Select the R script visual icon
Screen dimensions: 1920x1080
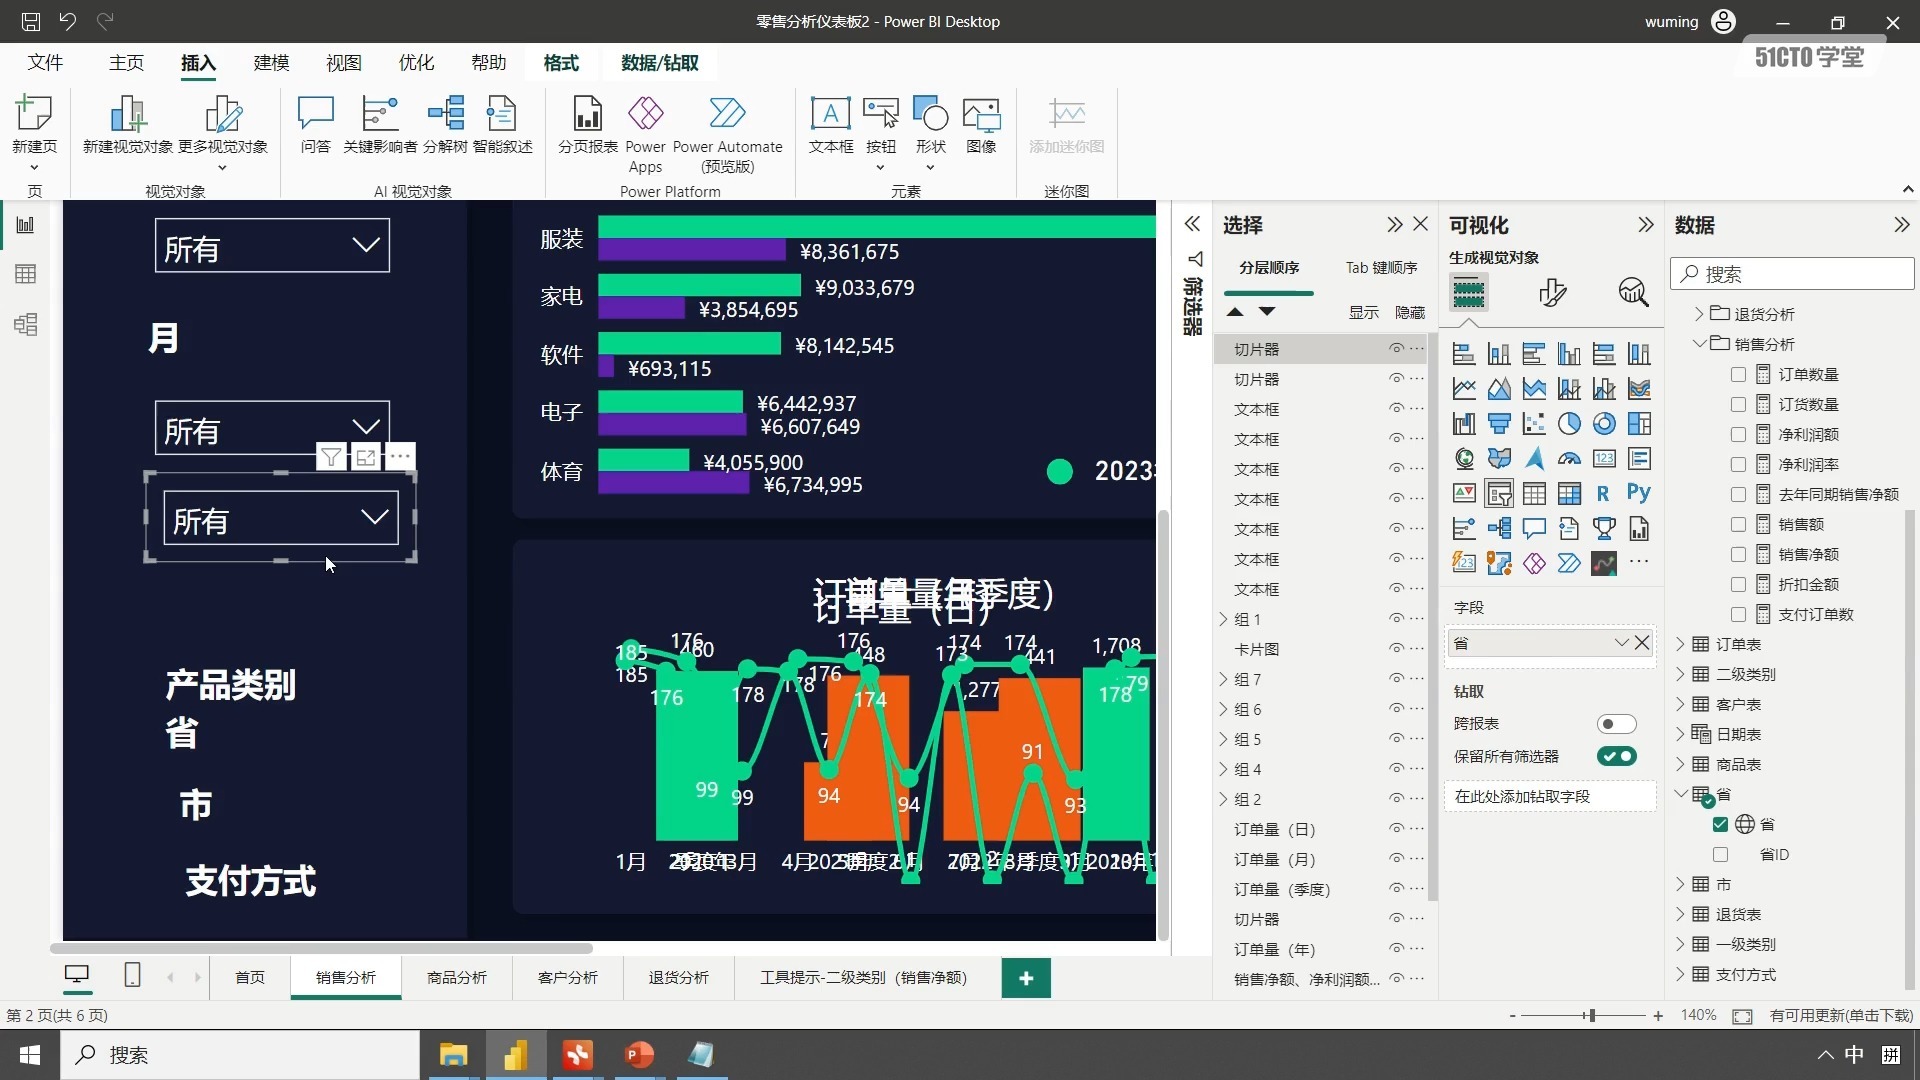[1603, 493]
